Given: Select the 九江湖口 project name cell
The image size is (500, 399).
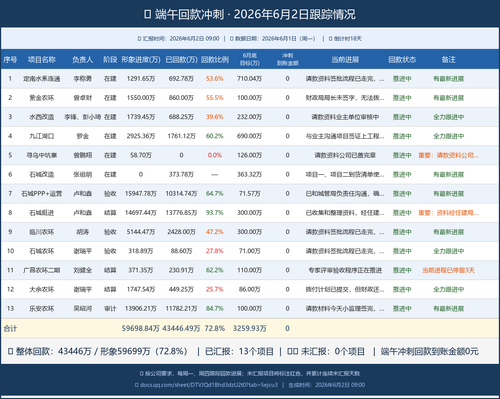Looking at the screenshot, I should 42,136.
